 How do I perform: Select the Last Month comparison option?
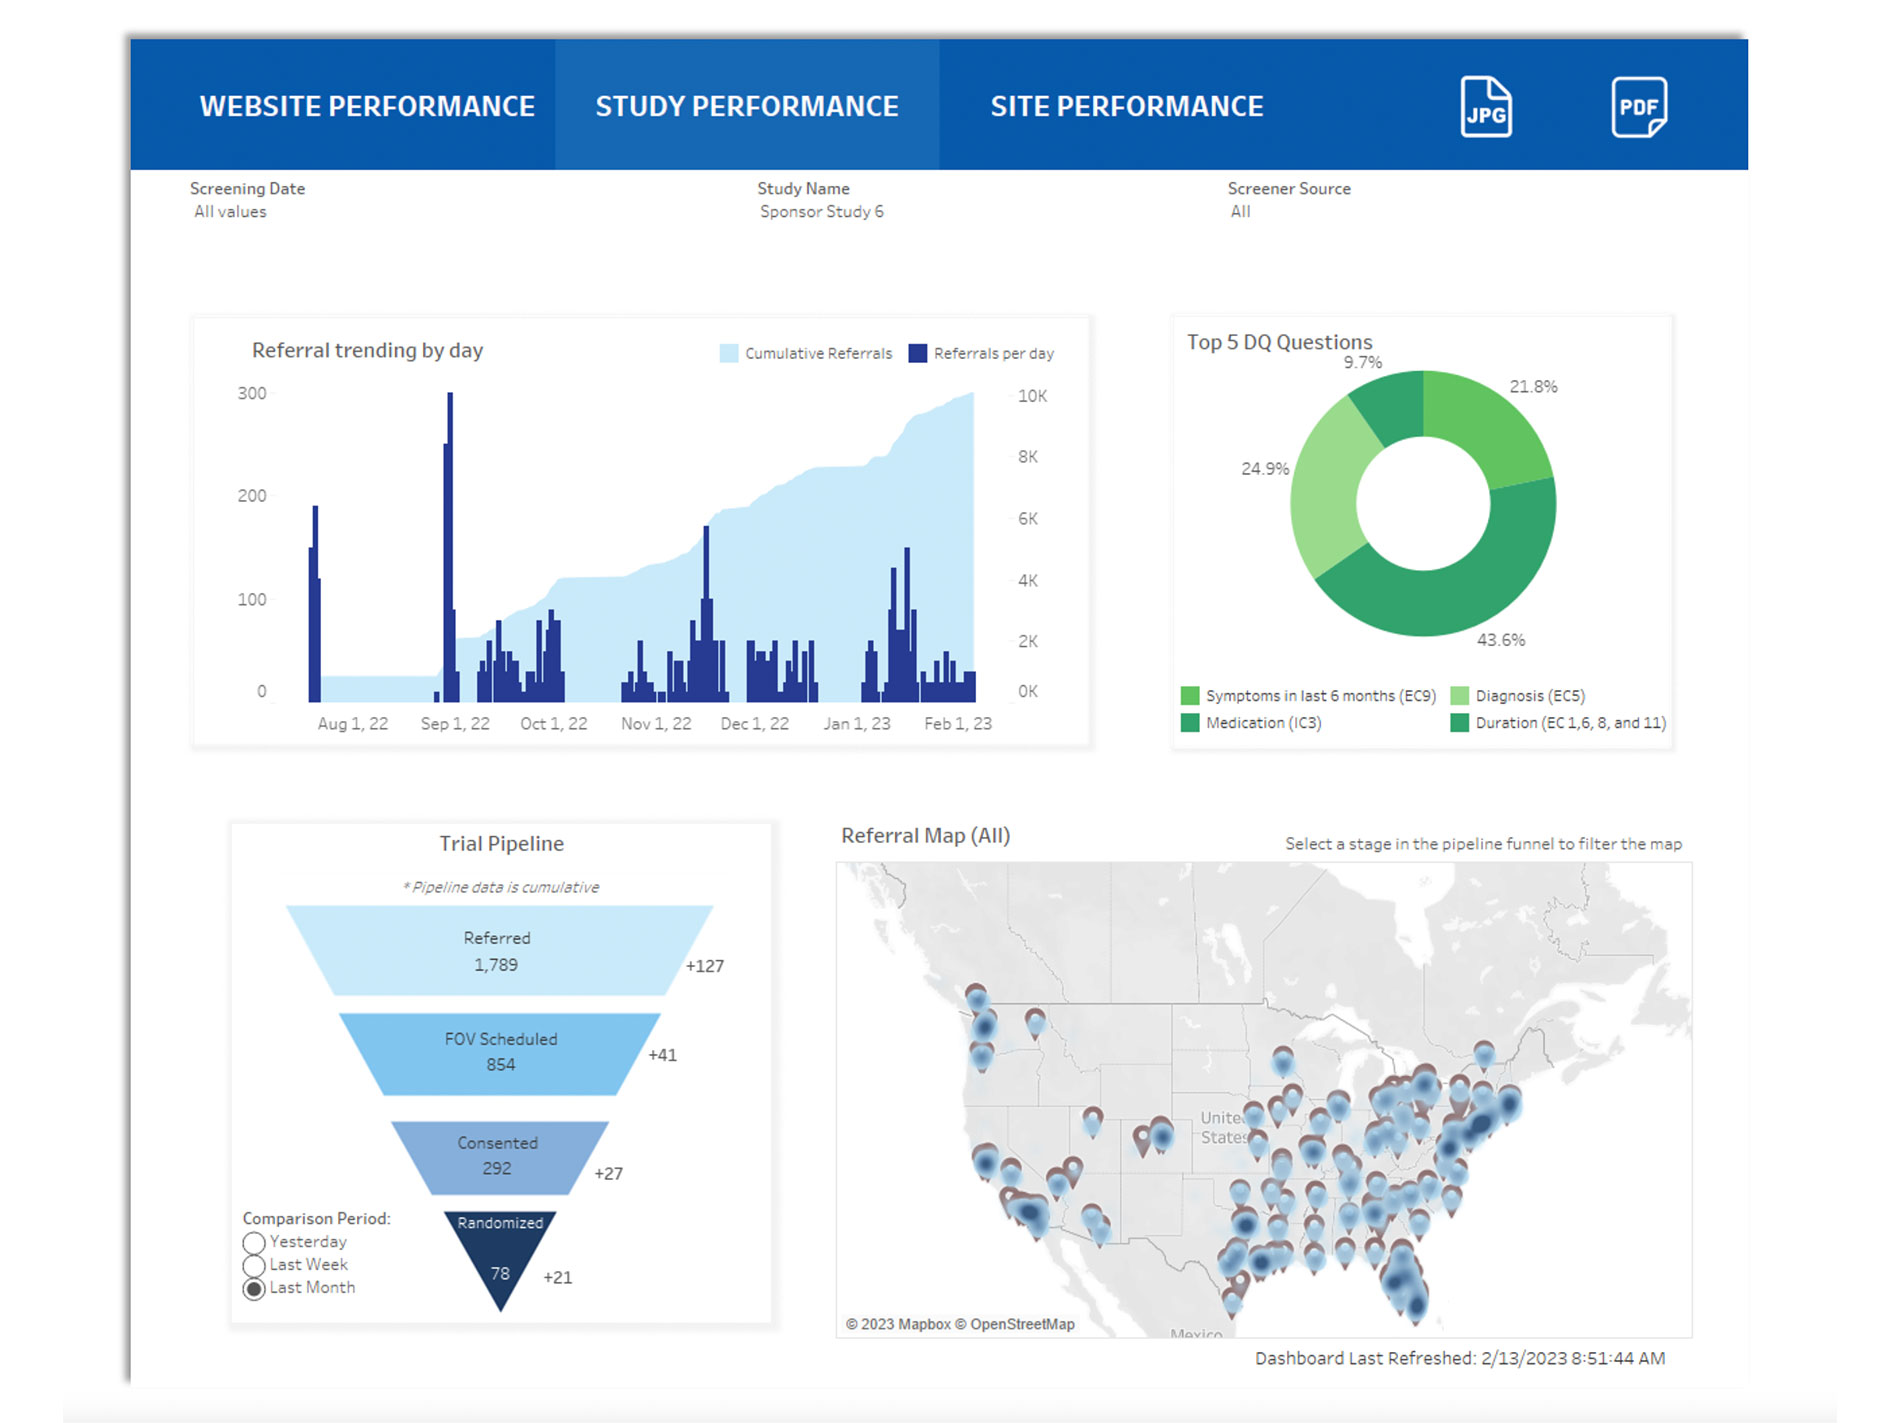[254, 1289]
